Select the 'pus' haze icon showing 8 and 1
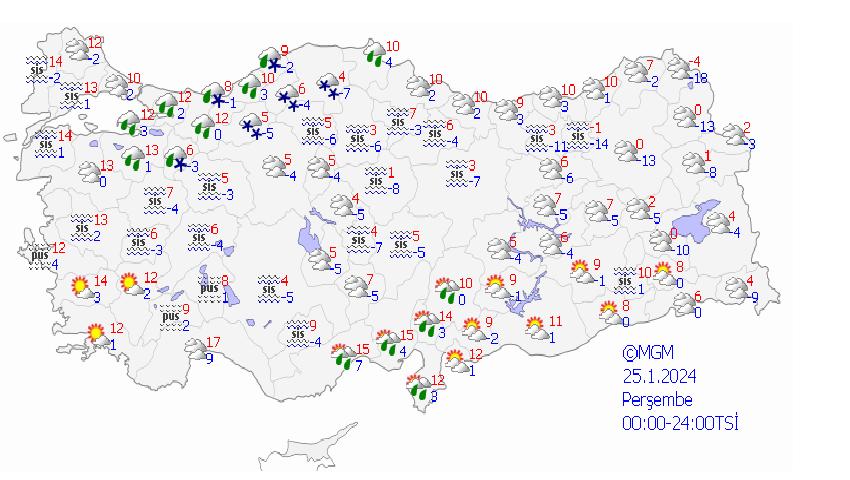This screenshot has width=850, height=480. pos(209,288)
